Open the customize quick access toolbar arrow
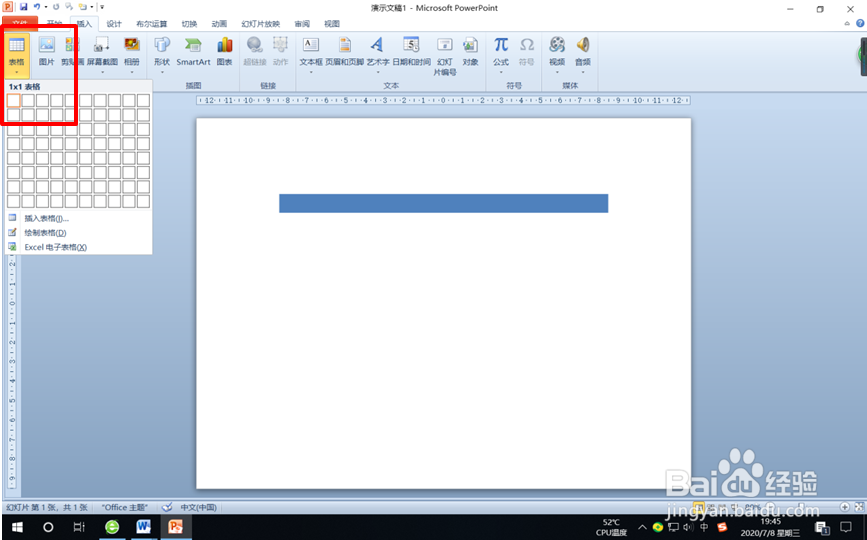Viewport: 867px width, 540px height. (102, 7)
